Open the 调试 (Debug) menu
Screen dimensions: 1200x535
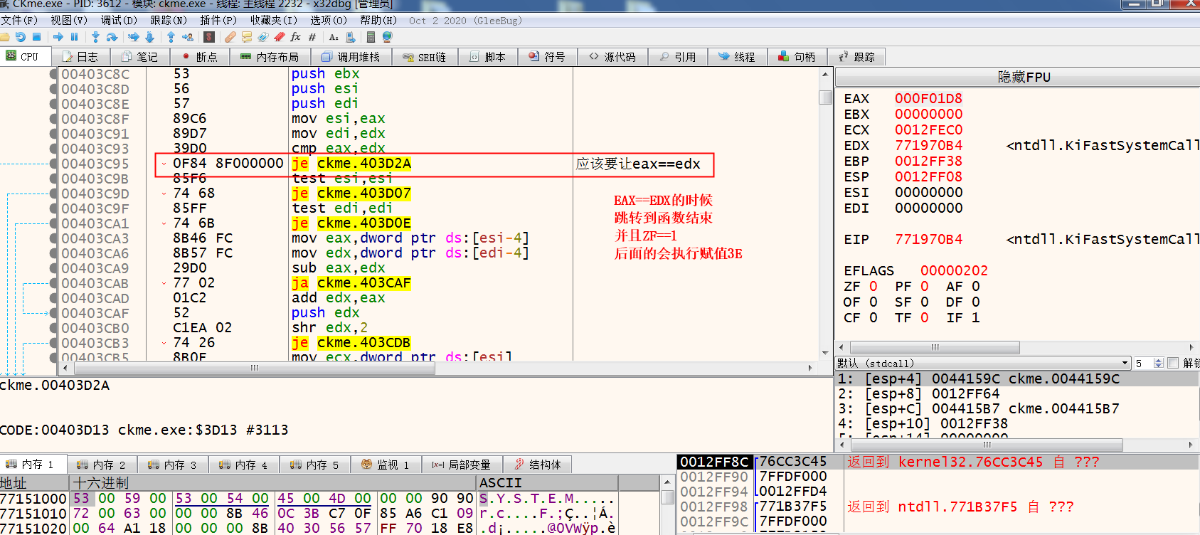[119, 20]
